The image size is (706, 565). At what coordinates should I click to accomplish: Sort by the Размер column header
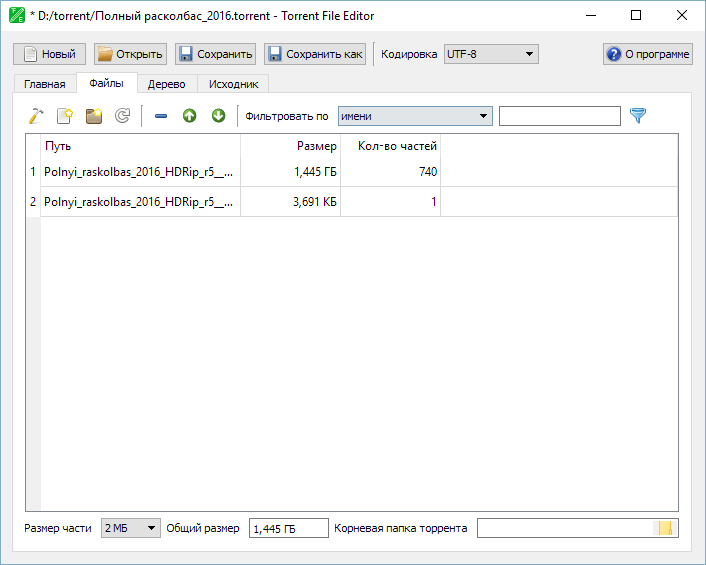pos(290,146)
